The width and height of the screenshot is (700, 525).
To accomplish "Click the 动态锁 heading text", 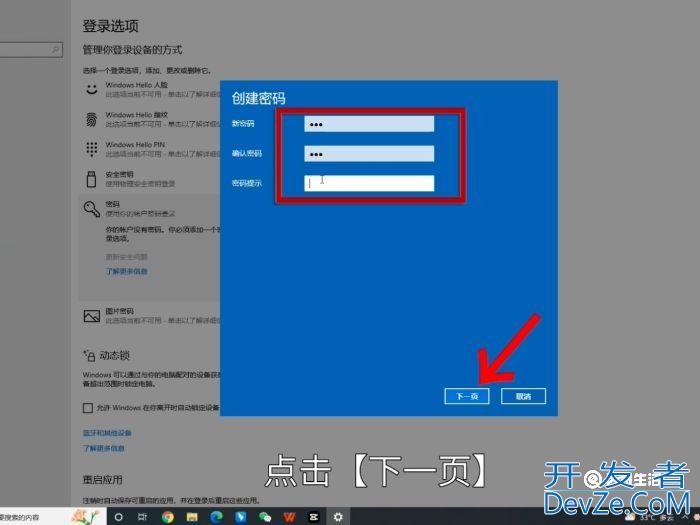I will click(115, 355).
